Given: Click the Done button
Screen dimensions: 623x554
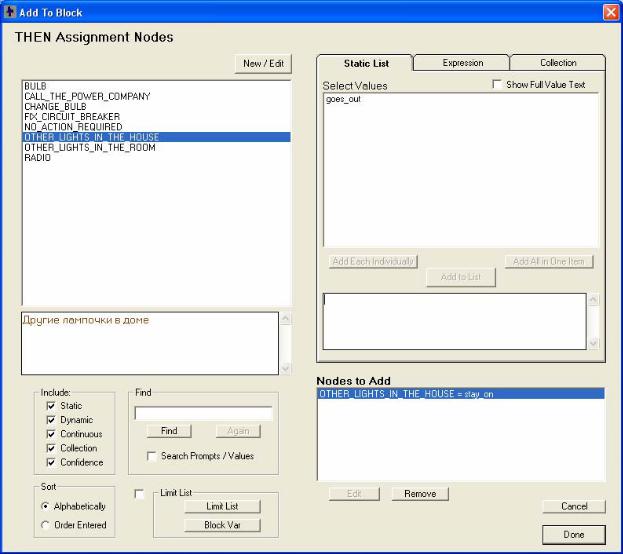Looking at the screenshot, I should coord(574,535).
